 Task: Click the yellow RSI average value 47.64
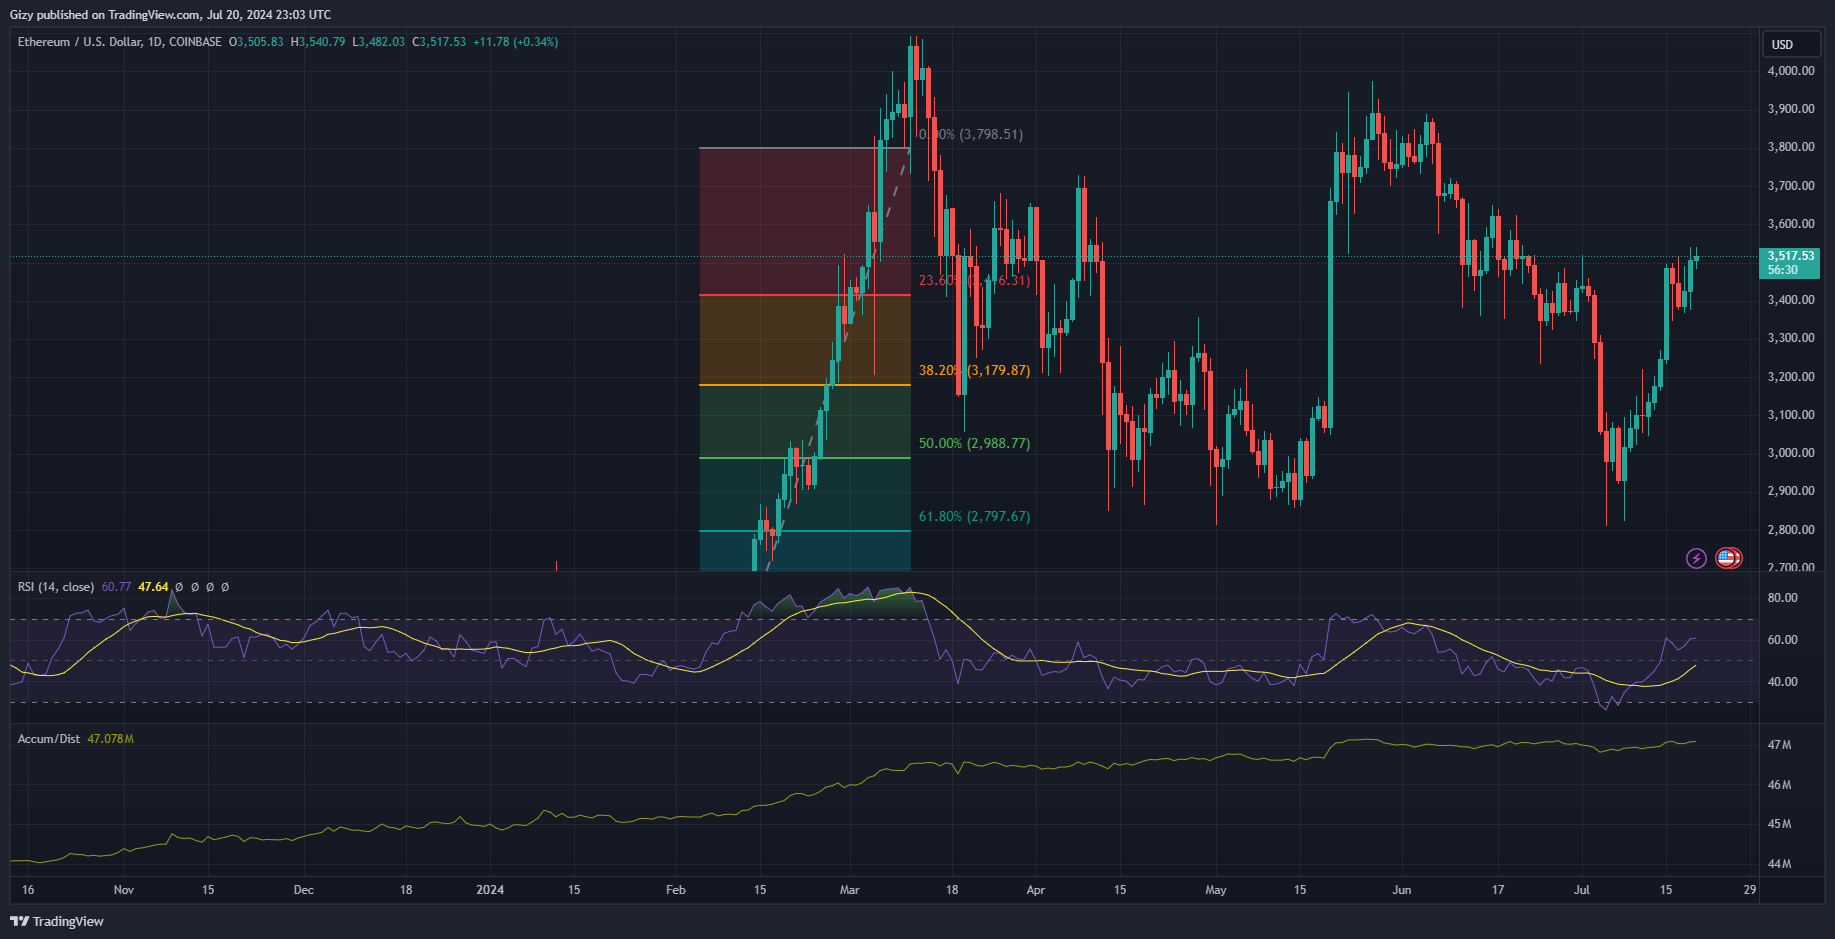tap(153, 587)
